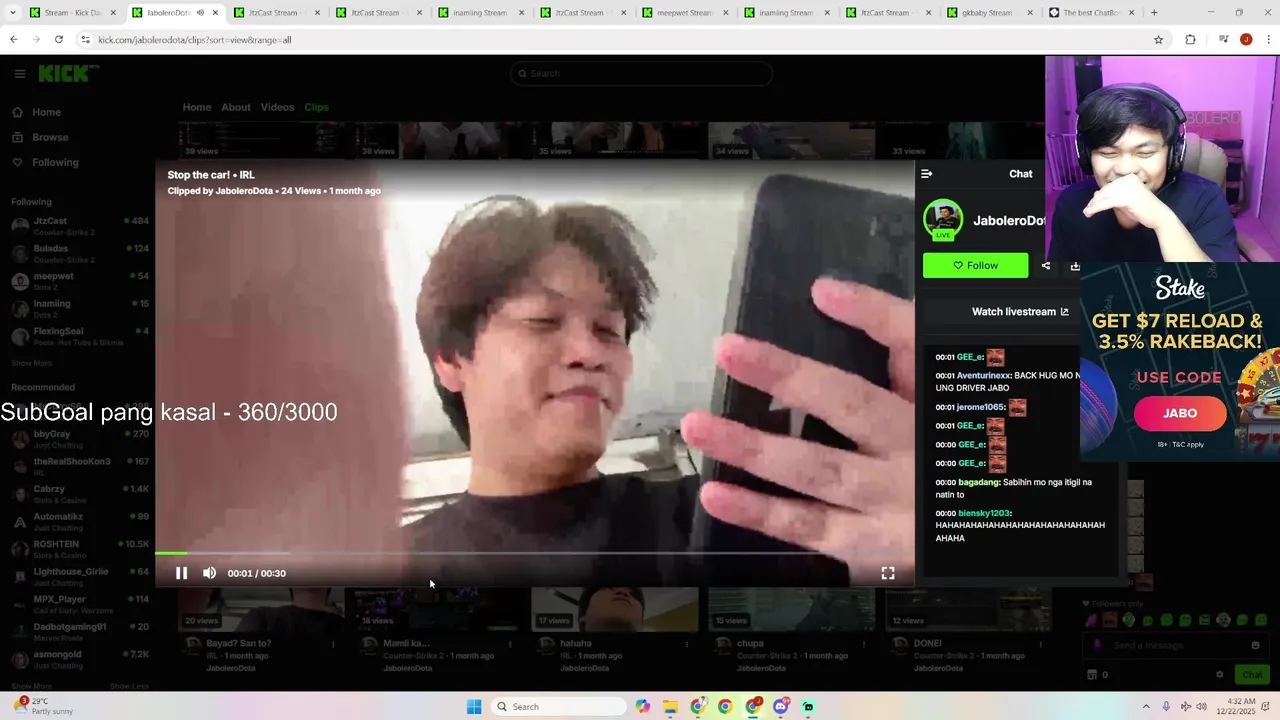Open Lighthouse_Girlie recommended channel
This screenshot has width=1280, height=720.
pos(79,576)
